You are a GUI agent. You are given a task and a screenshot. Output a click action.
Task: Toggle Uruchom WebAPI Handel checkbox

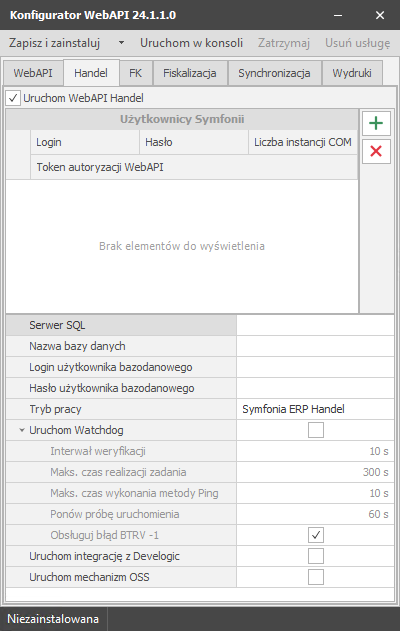[13, 98]
